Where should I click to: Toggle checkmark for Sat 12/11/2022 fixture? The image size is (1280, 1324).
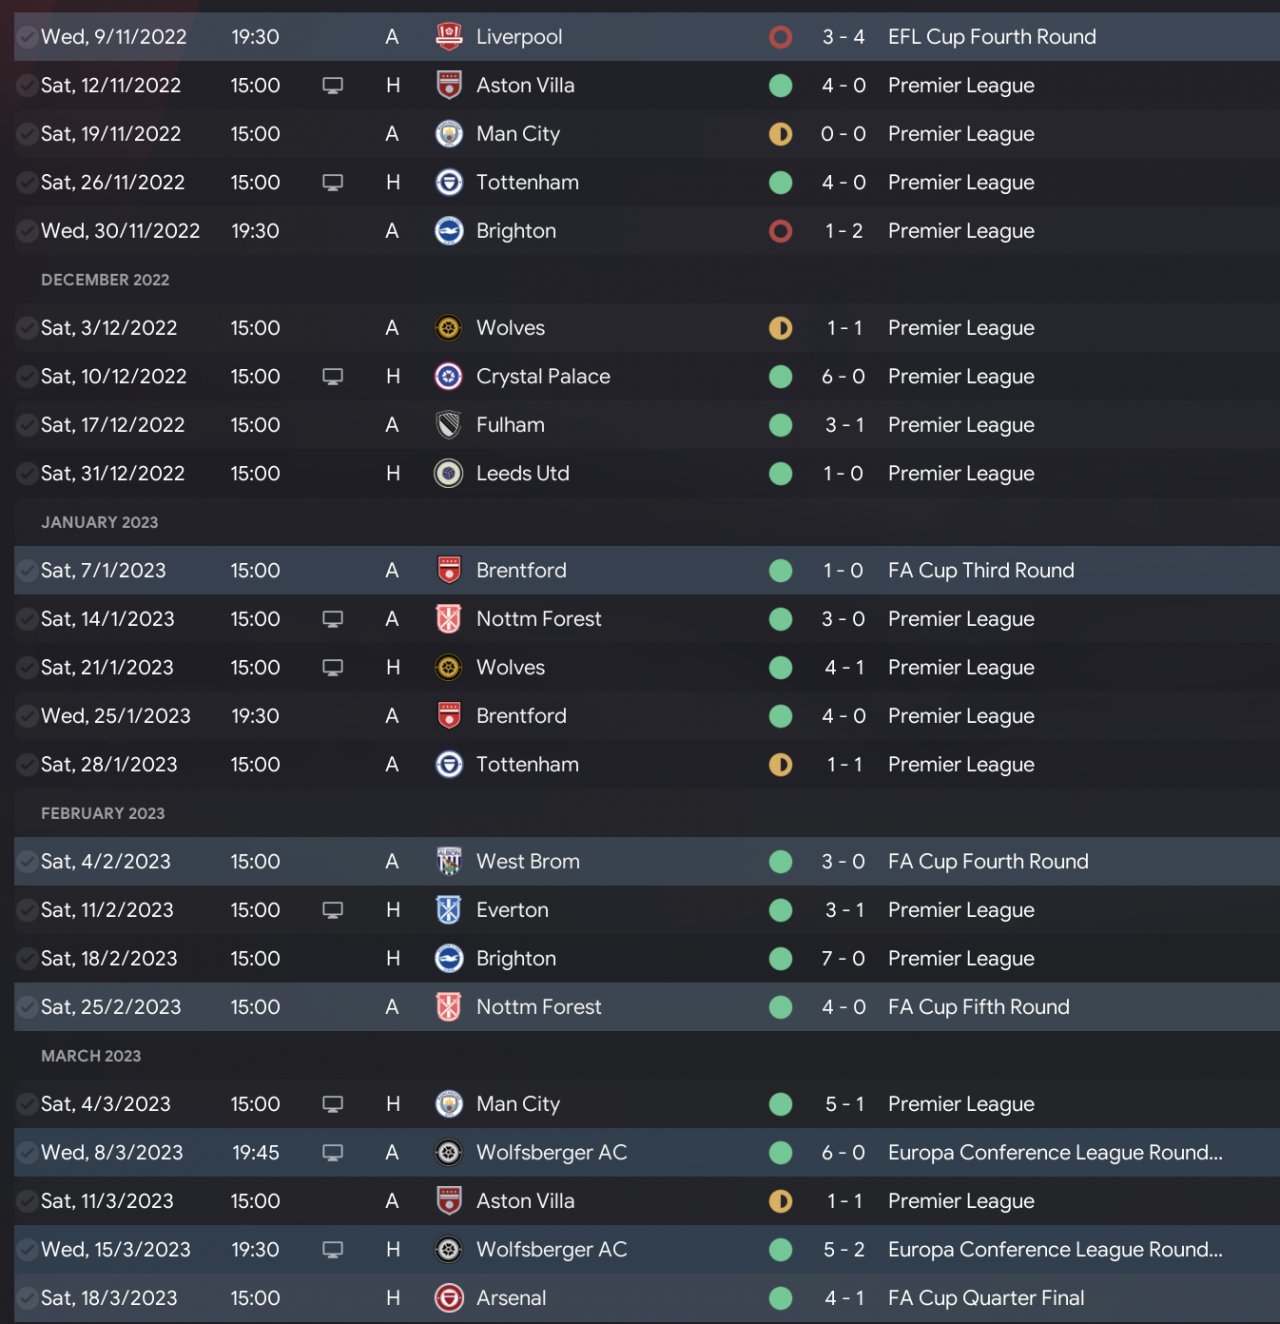[x=27, y=86]
